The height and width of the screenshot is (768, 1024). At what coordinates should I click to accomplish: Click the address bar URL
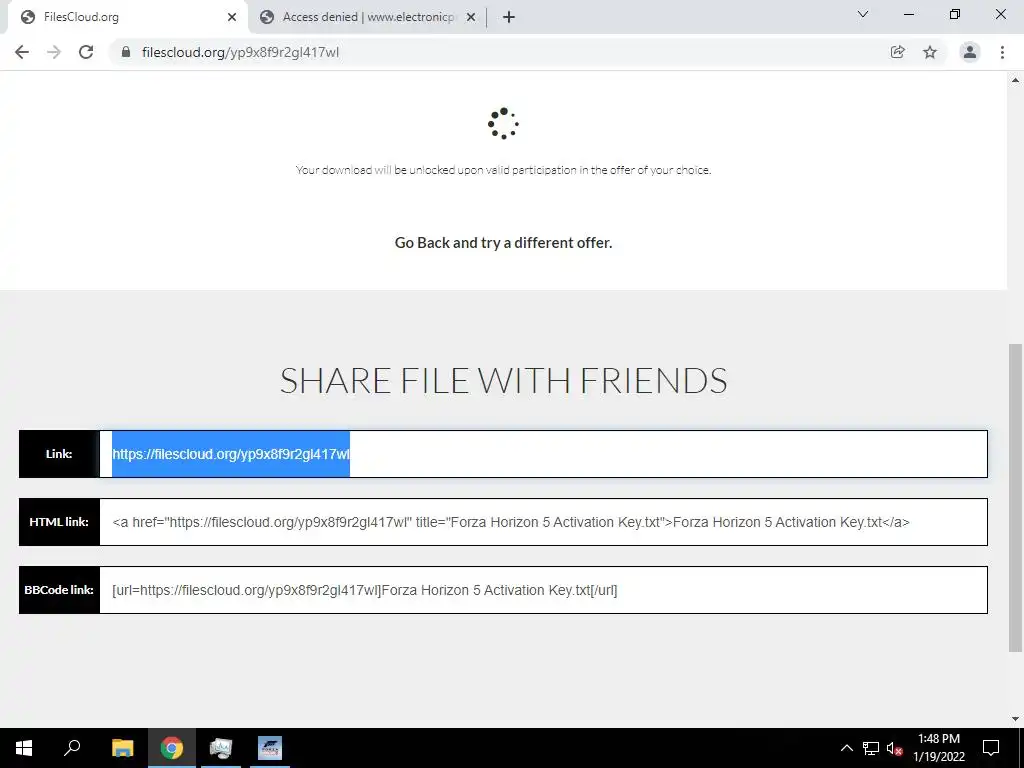(x=240, y=52)
